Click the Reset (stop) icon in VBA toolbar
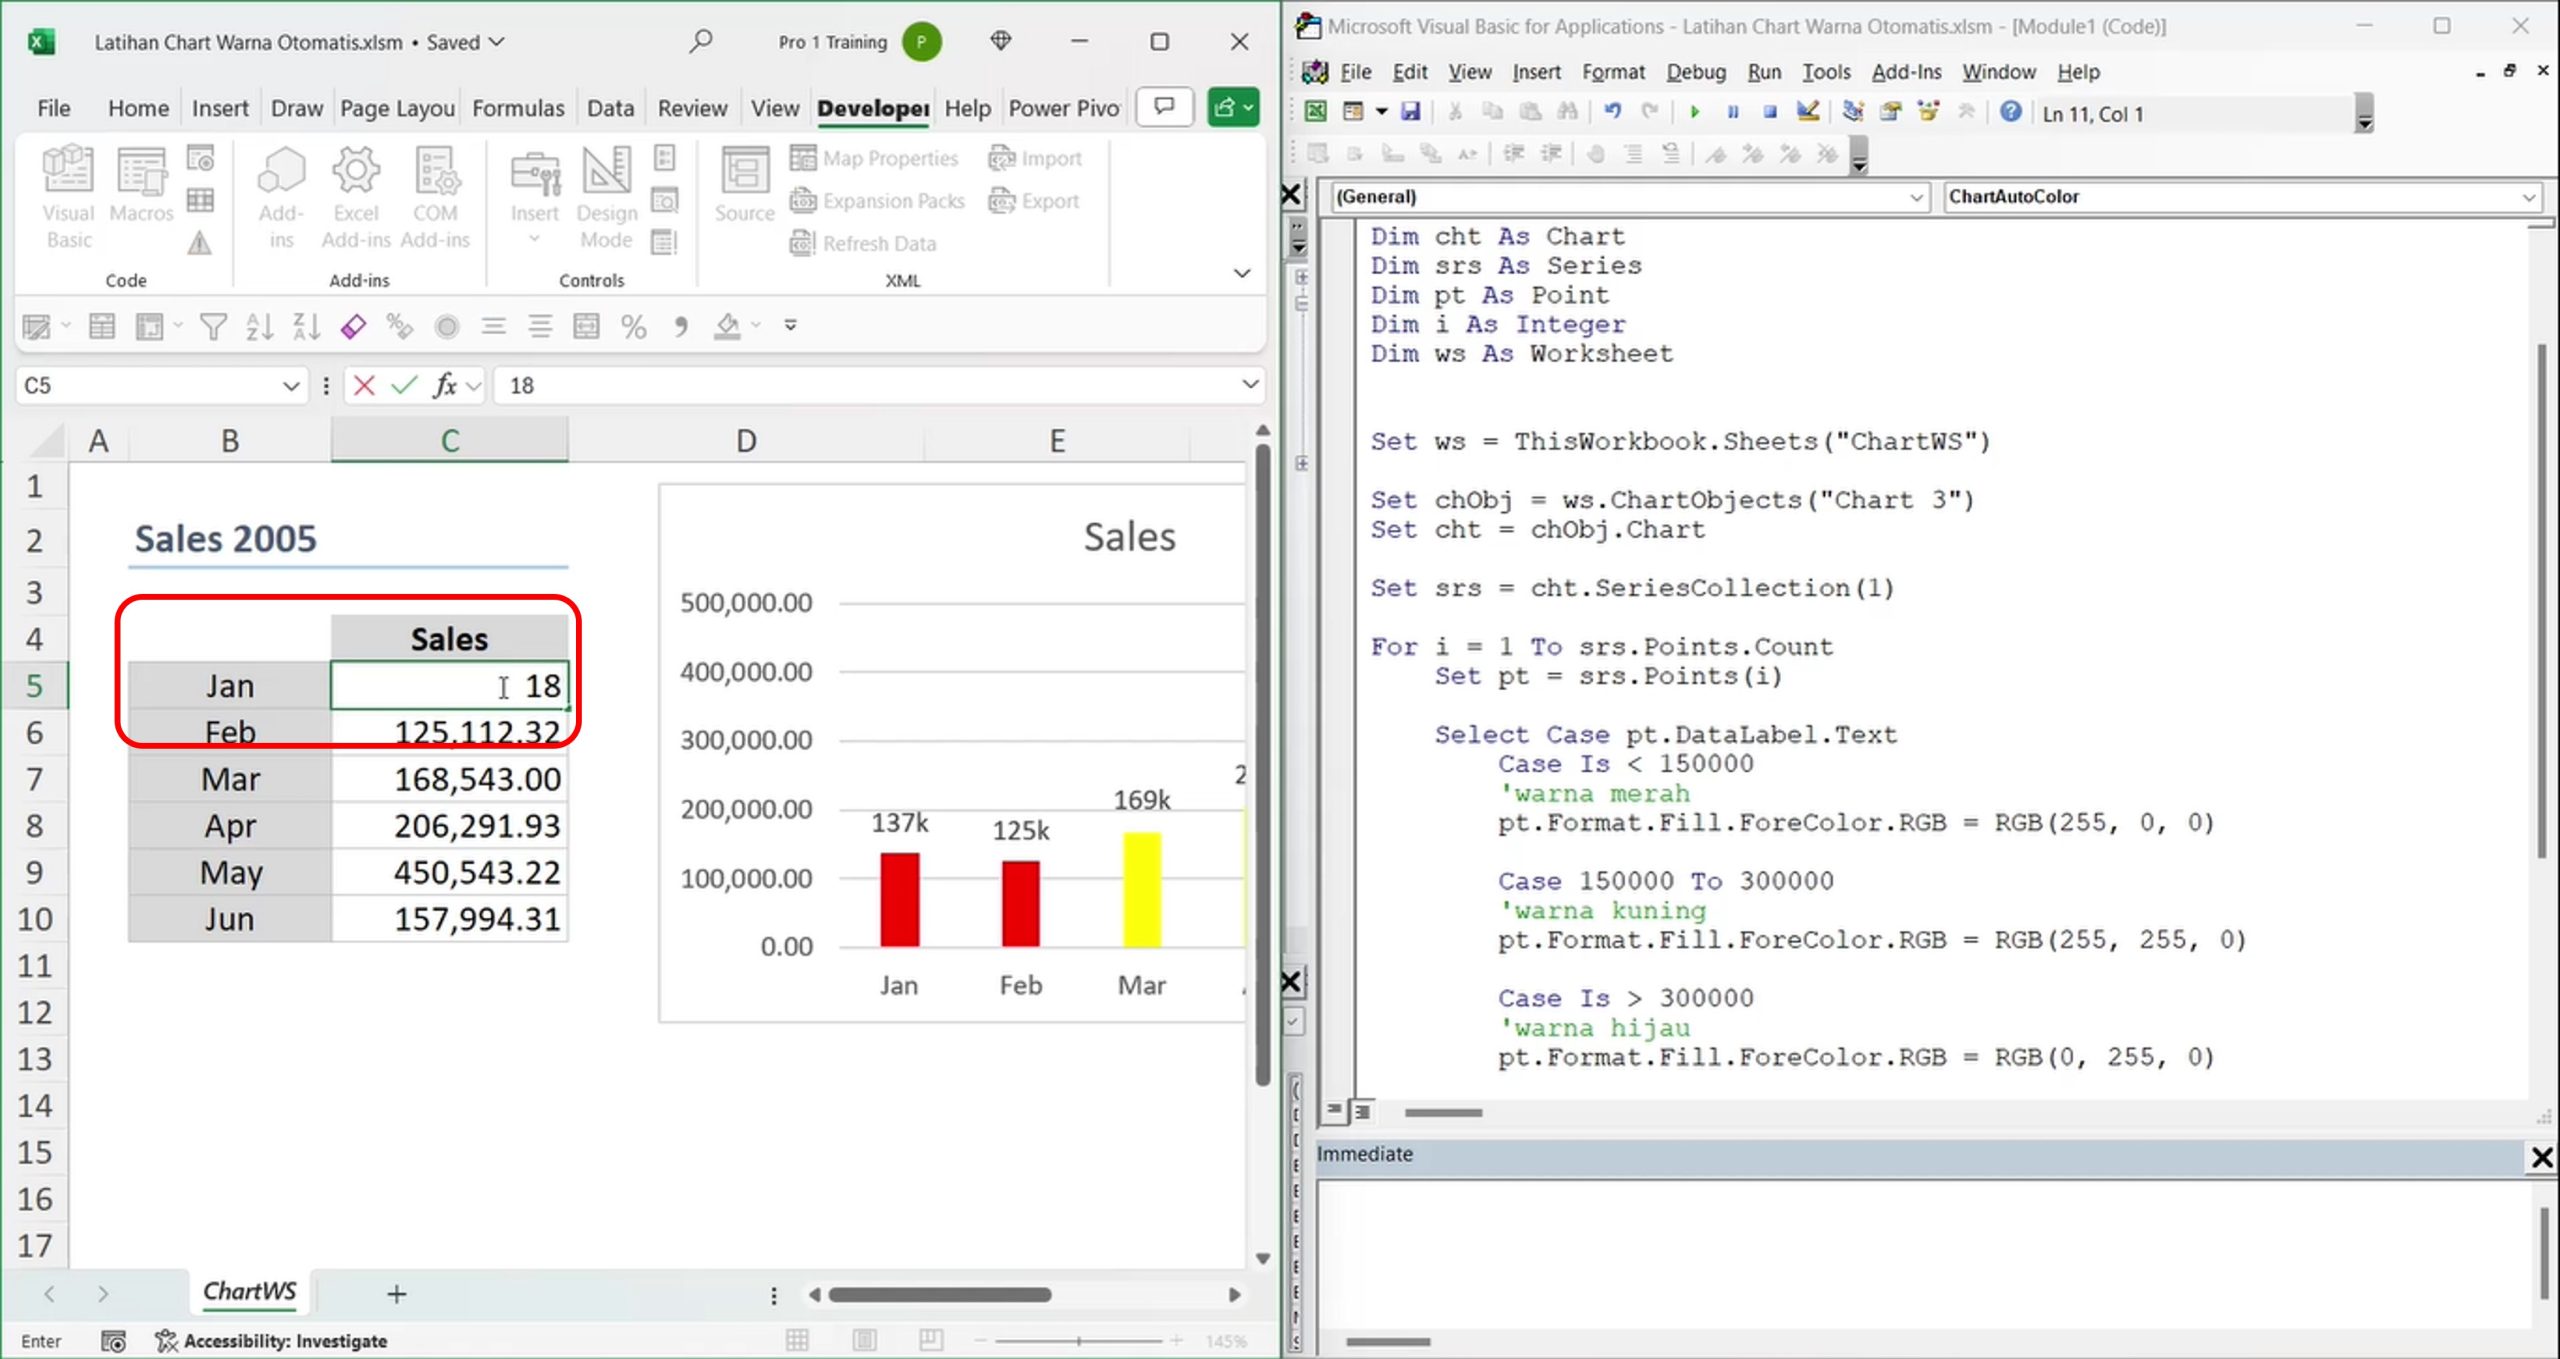 (x=1770, y=112)
